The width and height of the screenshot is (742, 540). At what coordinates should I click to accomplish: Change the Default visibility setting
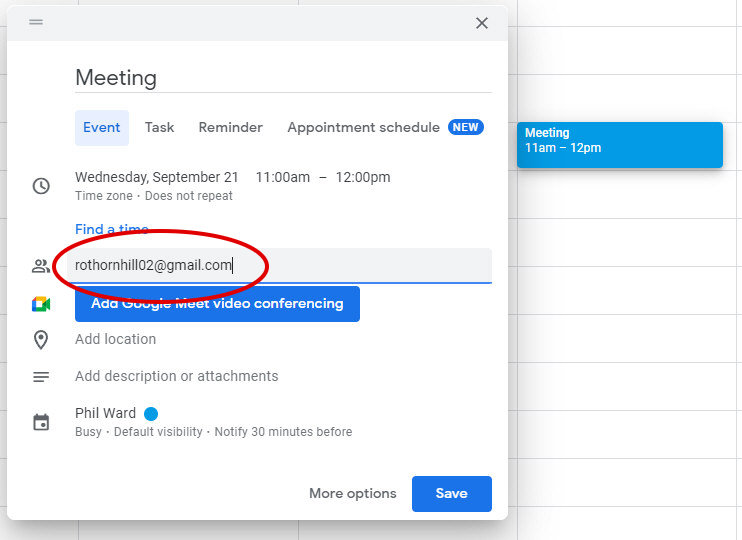pyautogui.click(x=158, y=432)
